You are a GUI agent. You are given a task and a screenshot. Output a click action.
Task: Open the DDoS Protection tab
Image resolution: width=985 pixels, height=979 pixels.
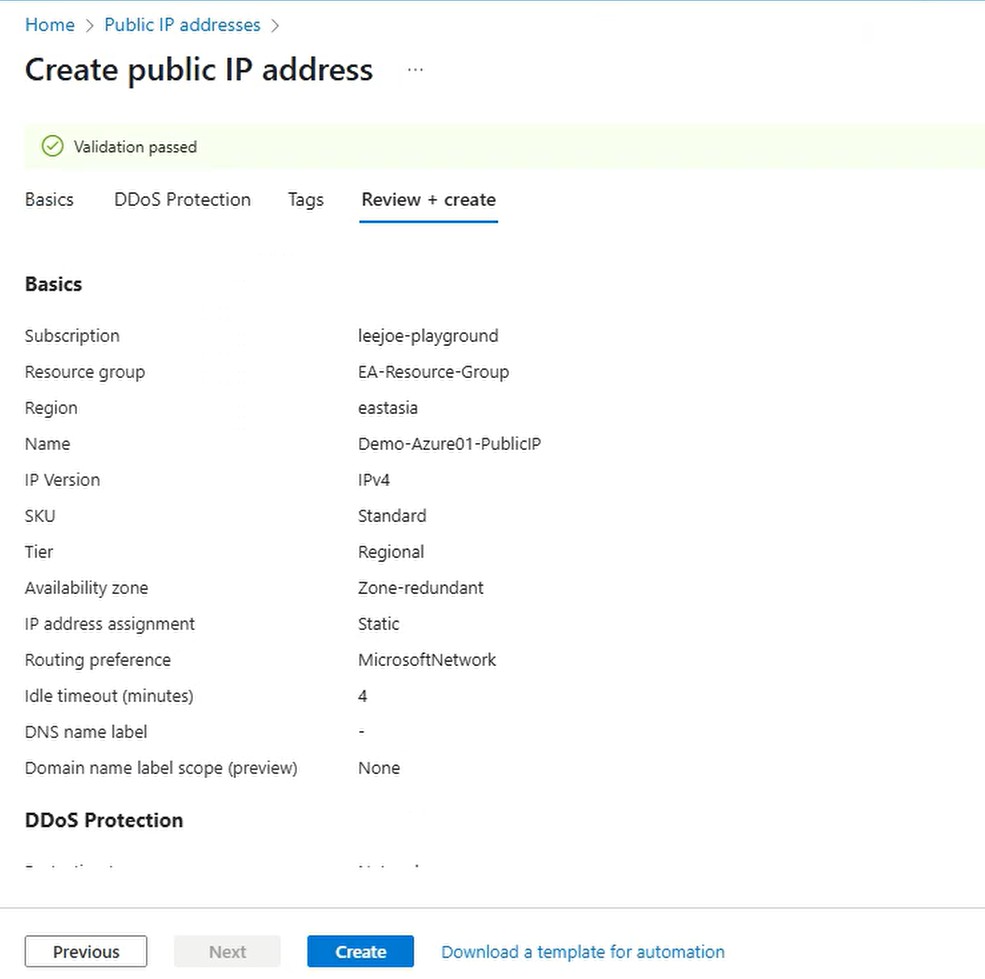182,200
